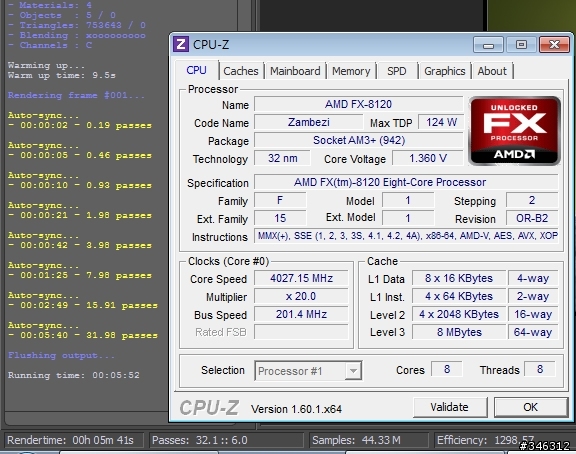Click the 00:05:40 - 31.98 passes log line
The image size is (576, 454).
point(83,335)
